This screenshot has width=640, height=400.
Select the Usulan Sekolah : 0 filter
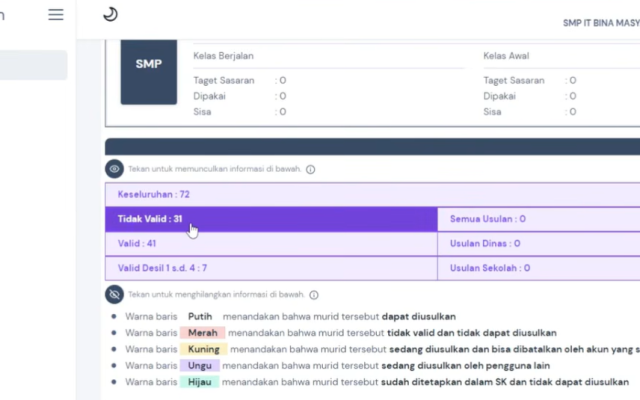click(x=539, y=268)
